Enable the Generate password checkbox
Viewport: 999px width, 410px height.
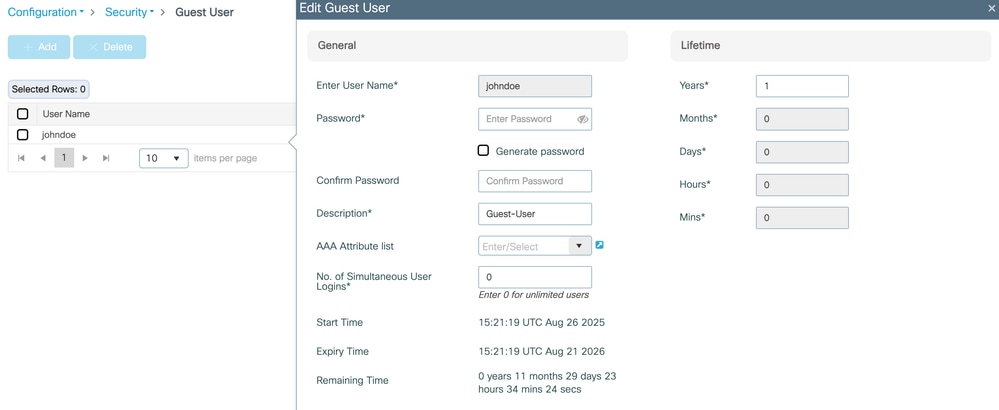click(x=484, y=151)
